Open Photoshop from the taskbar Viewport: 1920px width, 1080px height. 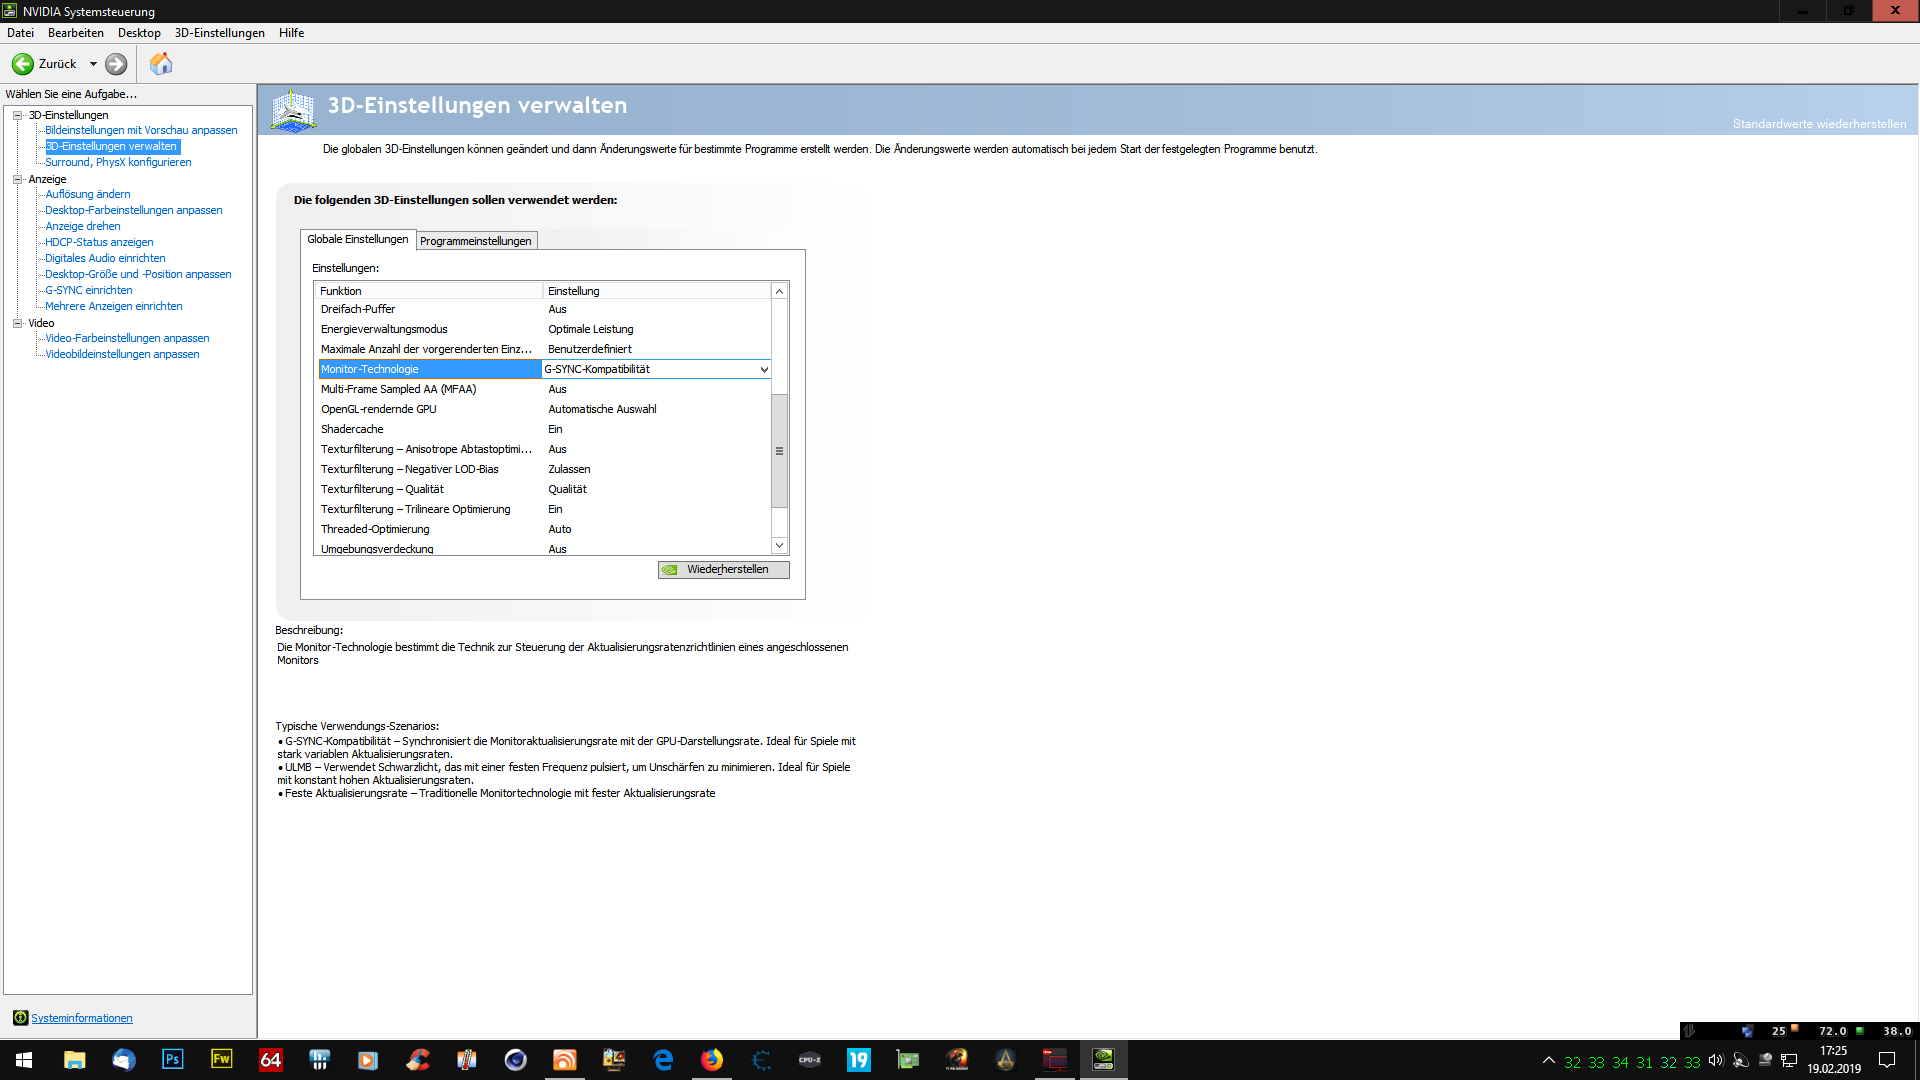[x=172, y=1060]
